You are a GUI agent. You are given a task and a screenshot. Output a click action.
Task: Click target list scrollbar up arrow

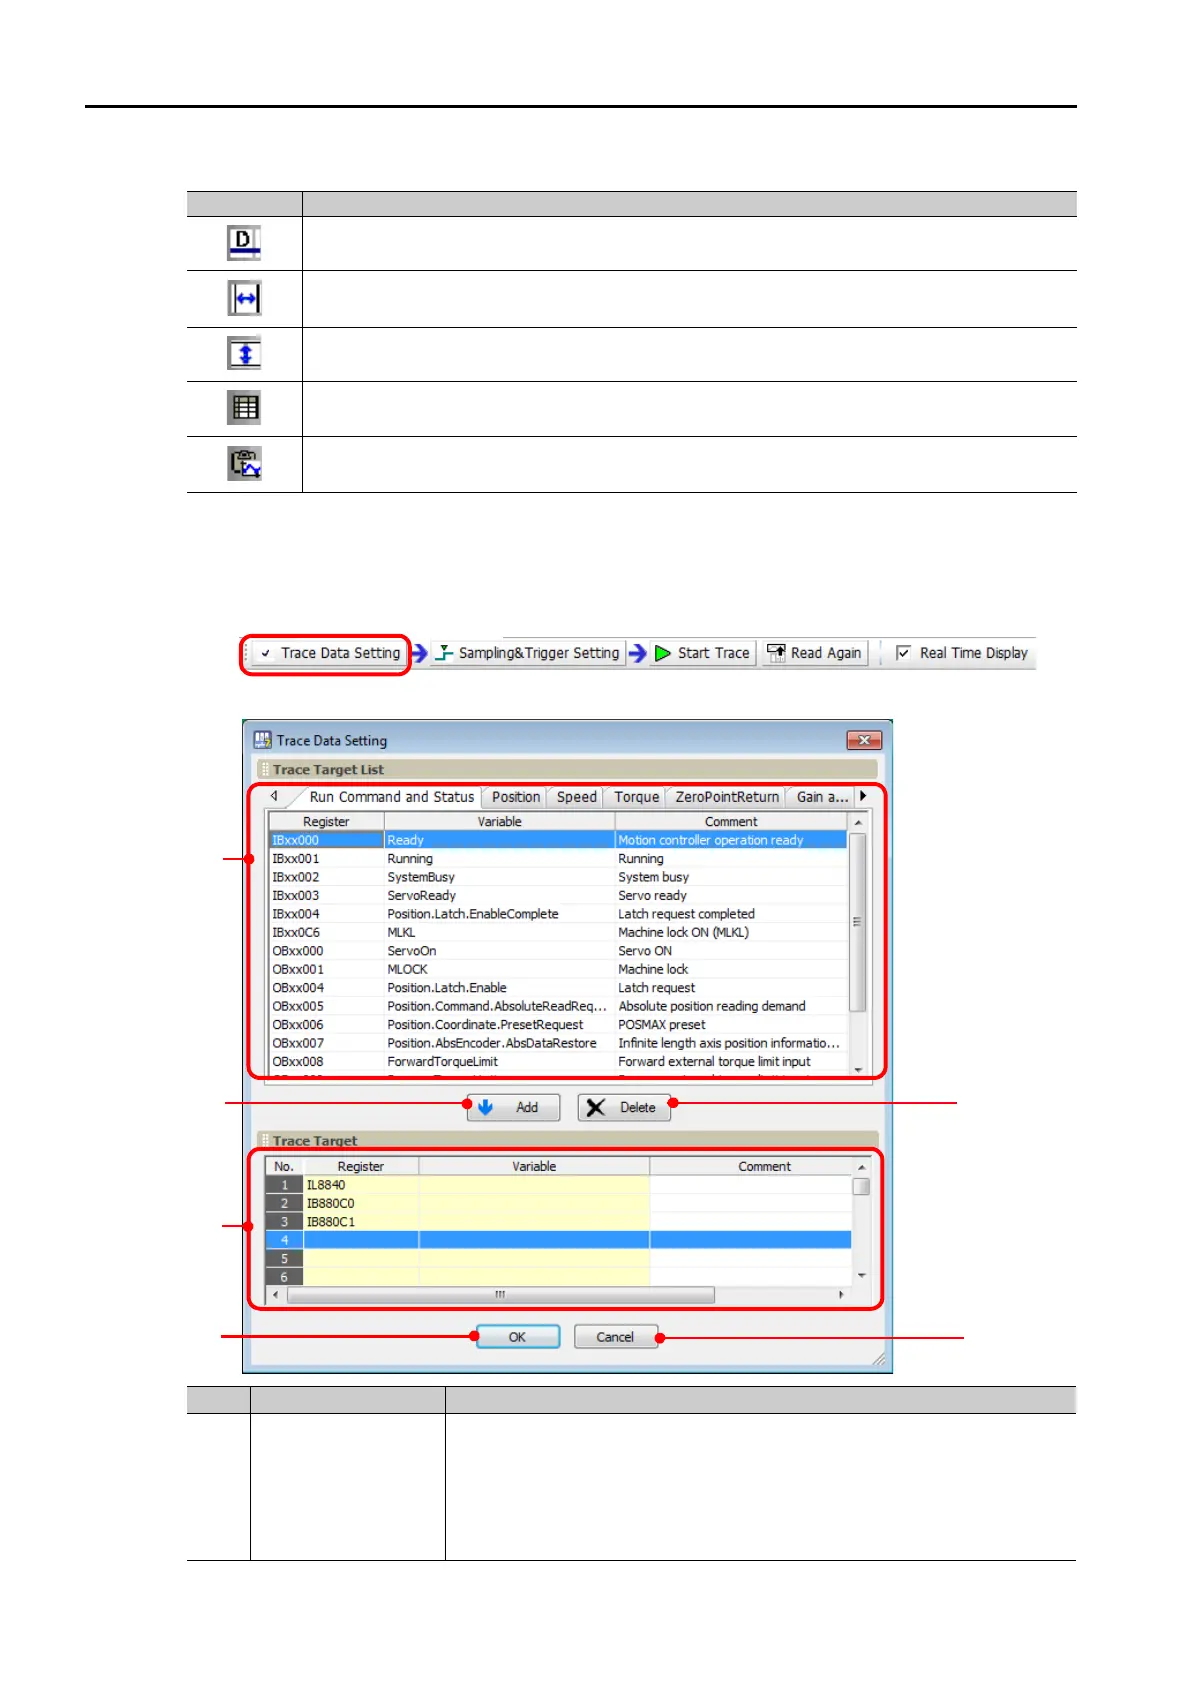[x=858, y=822]
